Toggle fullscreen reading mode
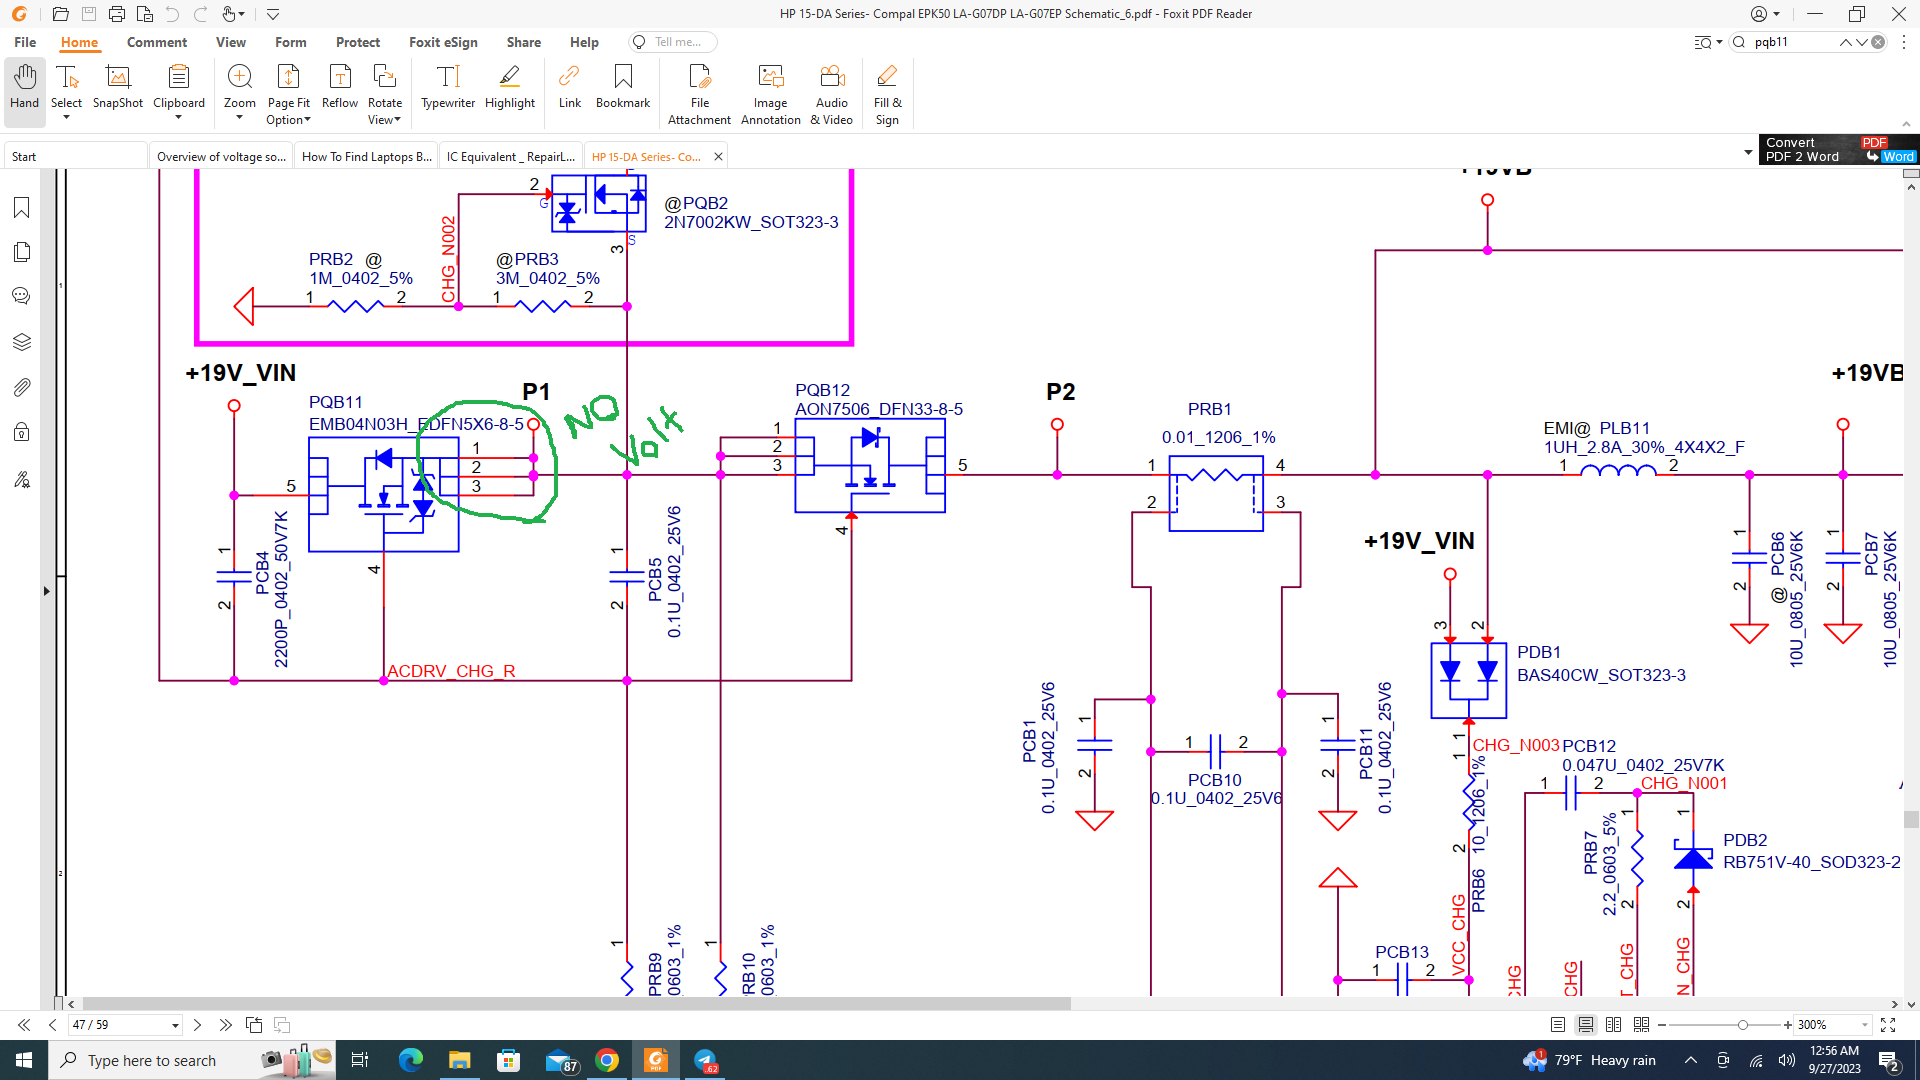This screenshot has width=1920, height=1080. pos(1888,1025)
